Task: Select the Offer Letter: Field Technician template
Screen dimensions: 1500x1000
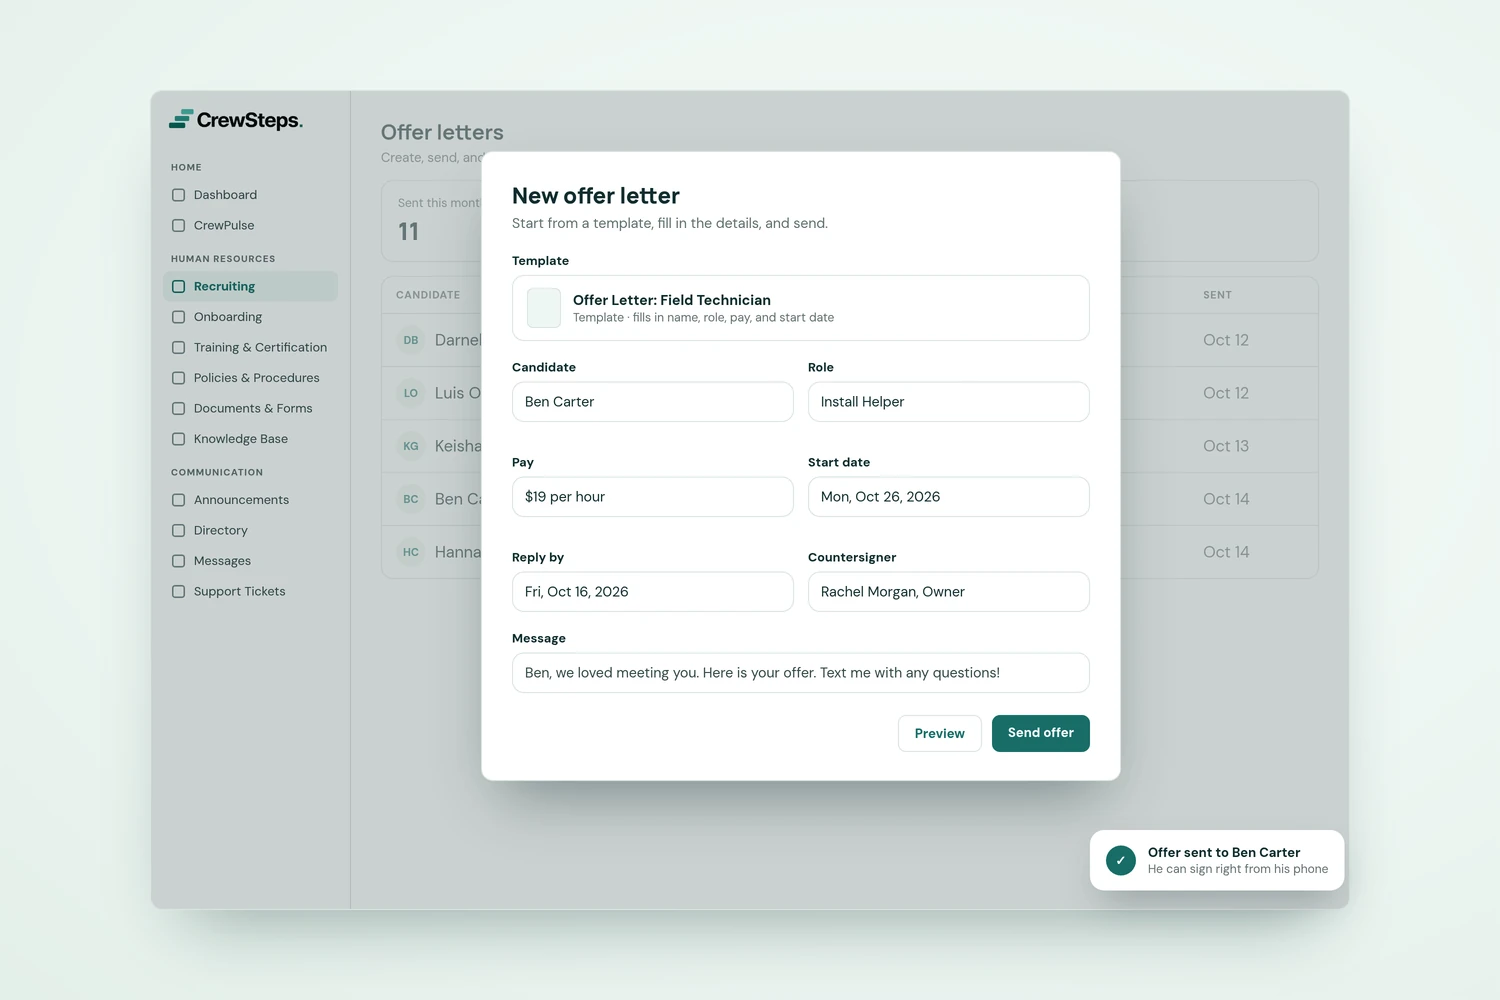Action: point(801,308)
